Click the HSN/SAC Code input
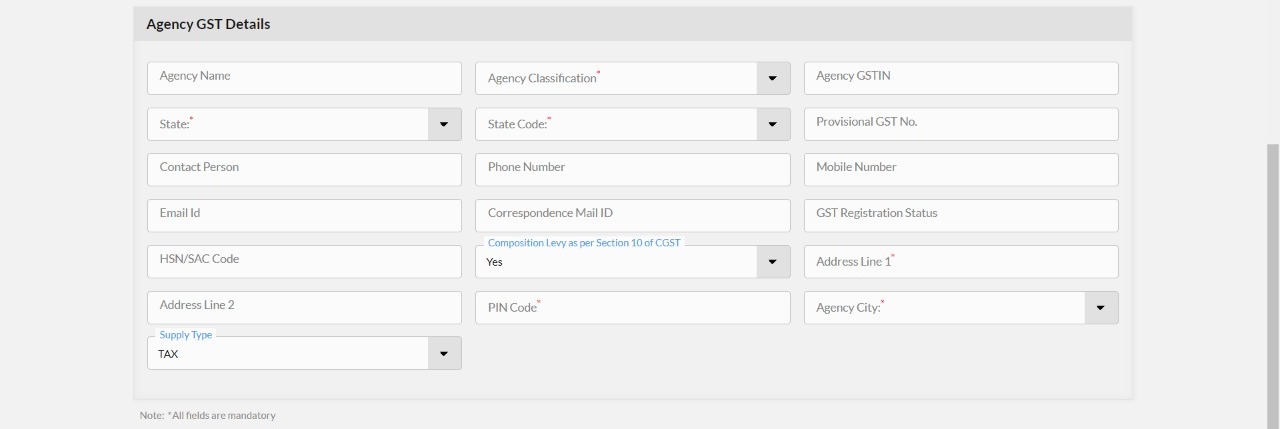This screenshot has width=1280, height=429. point(304,261)
